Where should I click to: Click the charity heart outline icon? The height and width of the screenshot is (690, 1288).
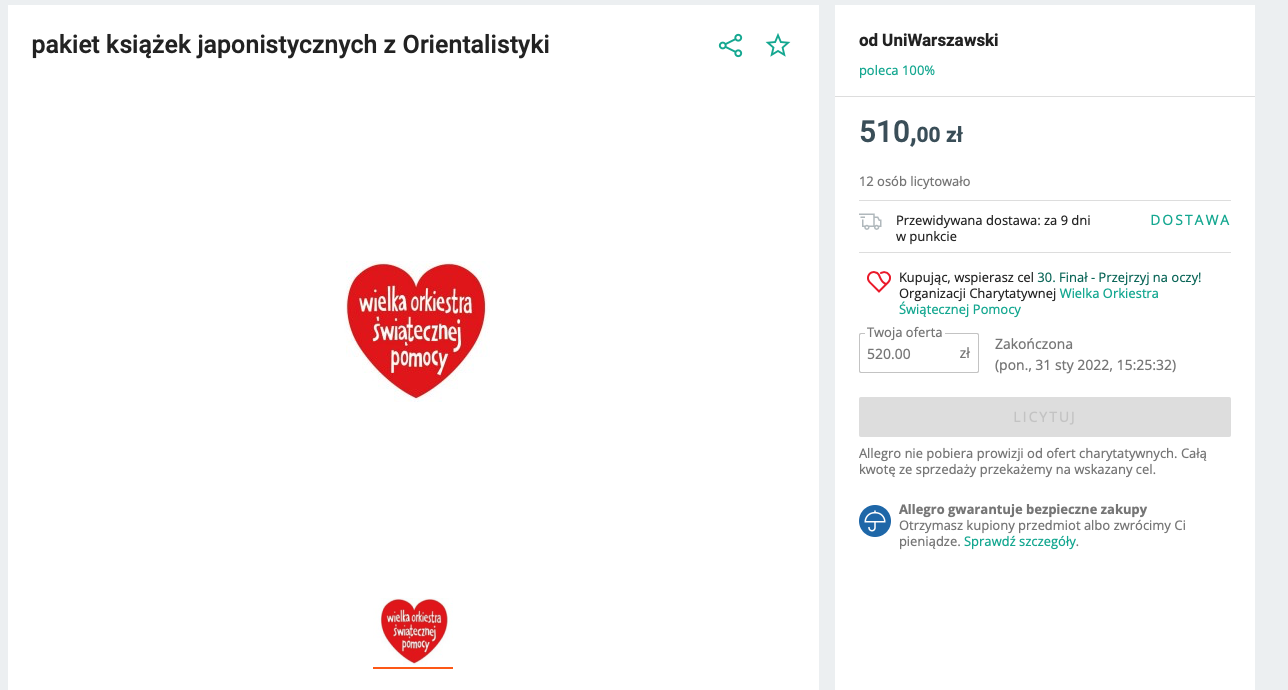878,282
